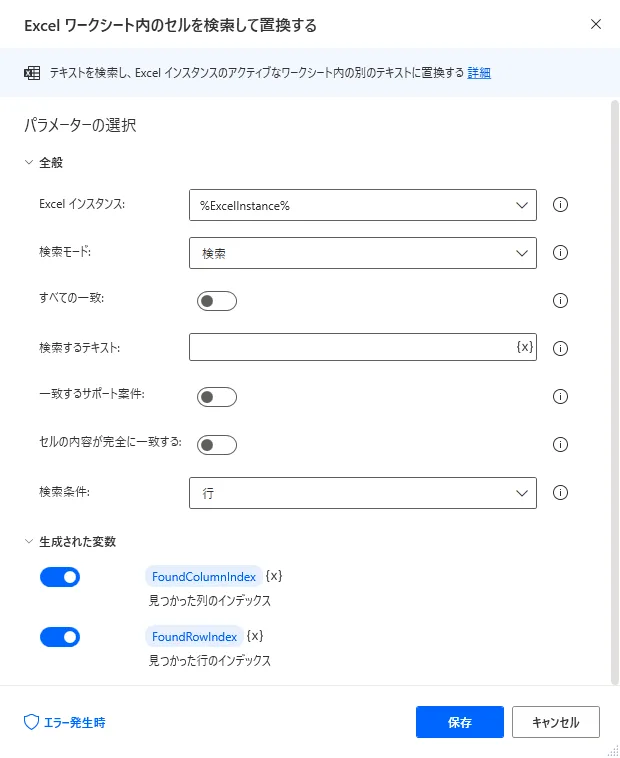Collapse the 全般 section
620x758 pixels.
pos(29,162)
